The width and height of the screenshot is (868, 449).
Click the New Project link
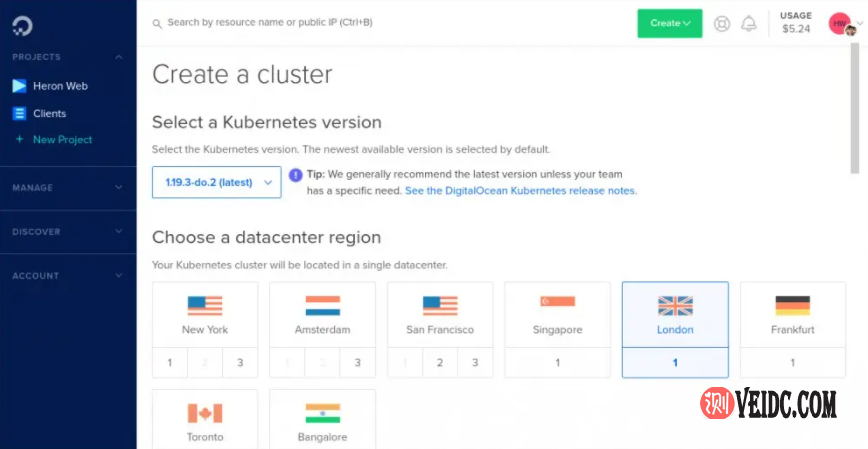coord(62,140)
